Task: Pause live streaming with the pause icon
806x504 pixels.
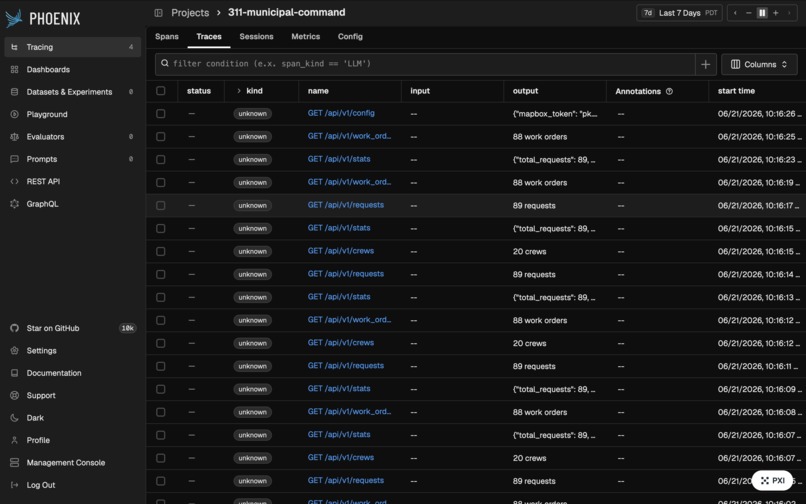Action: click(762, 13)
